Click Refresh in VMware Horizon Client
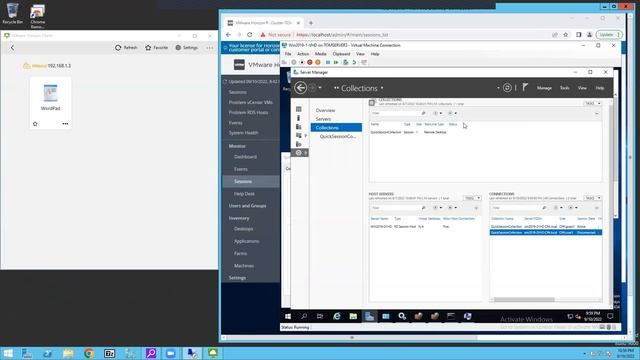This screenshot has height=360, width=640. (x=126, y=48)
